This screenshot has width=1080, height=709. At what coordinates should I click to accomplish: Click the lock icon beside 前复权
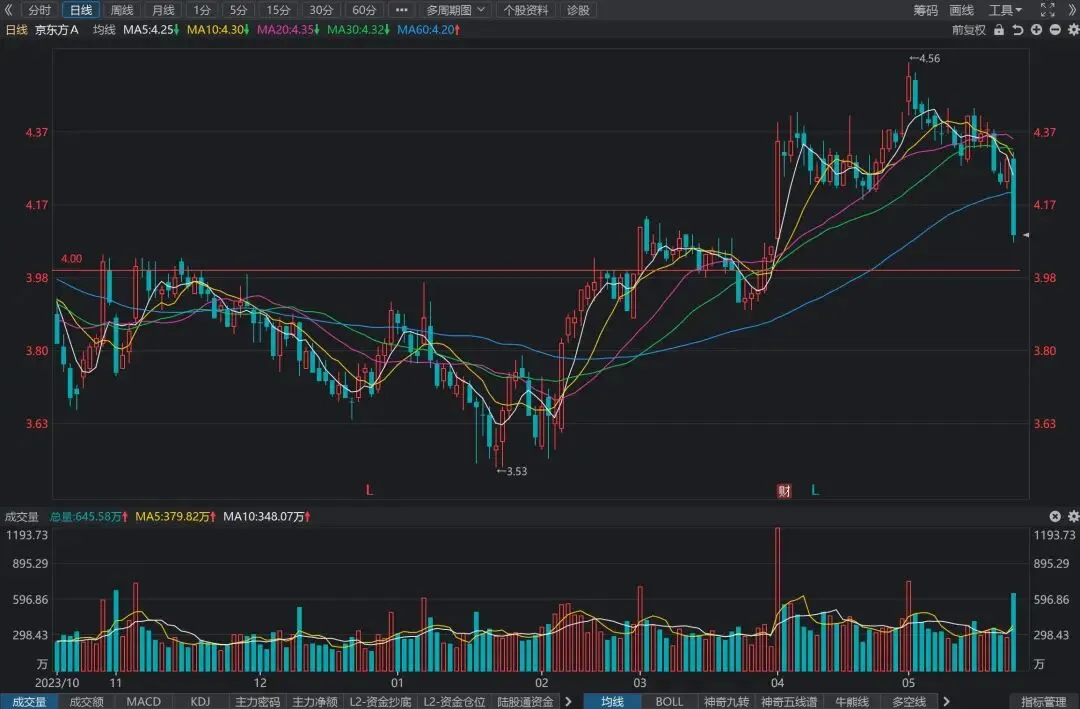999,30
